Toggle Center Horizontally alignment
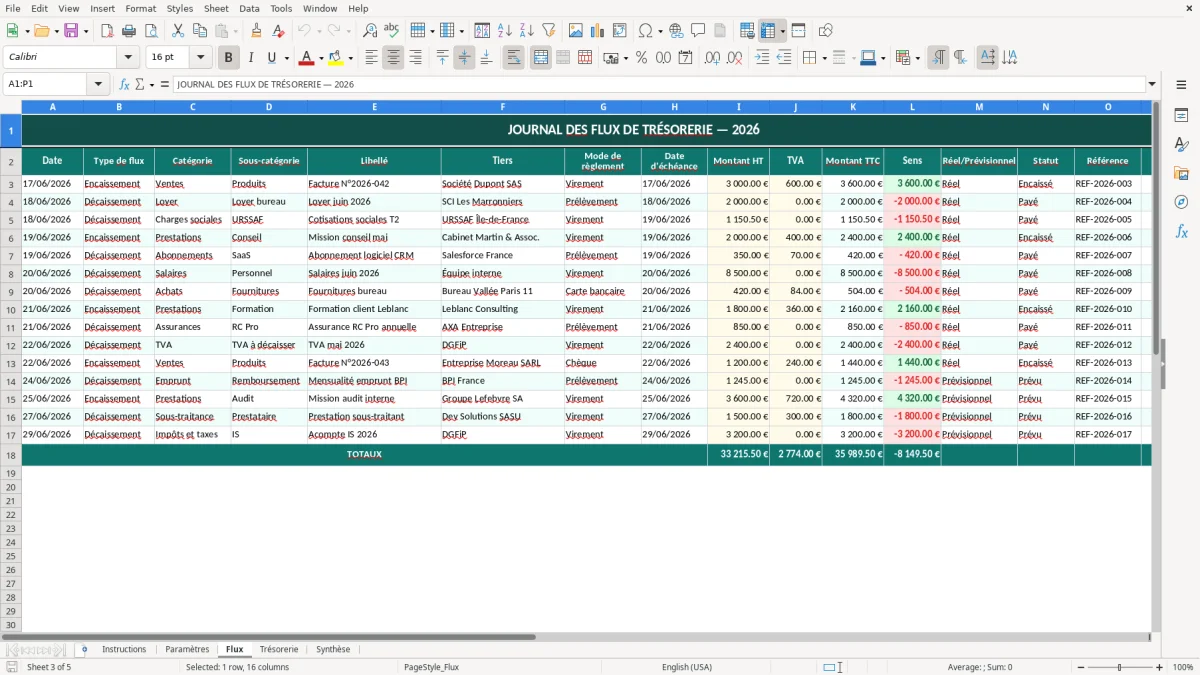 coord(393,58)
